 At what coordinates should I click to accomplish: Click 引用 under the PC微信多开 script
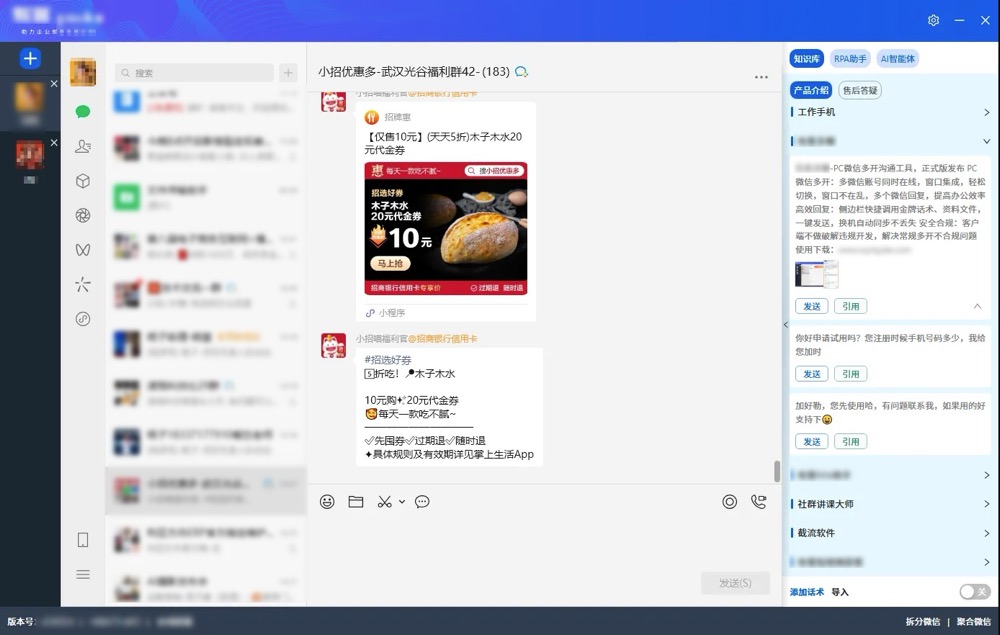[851, 306]
